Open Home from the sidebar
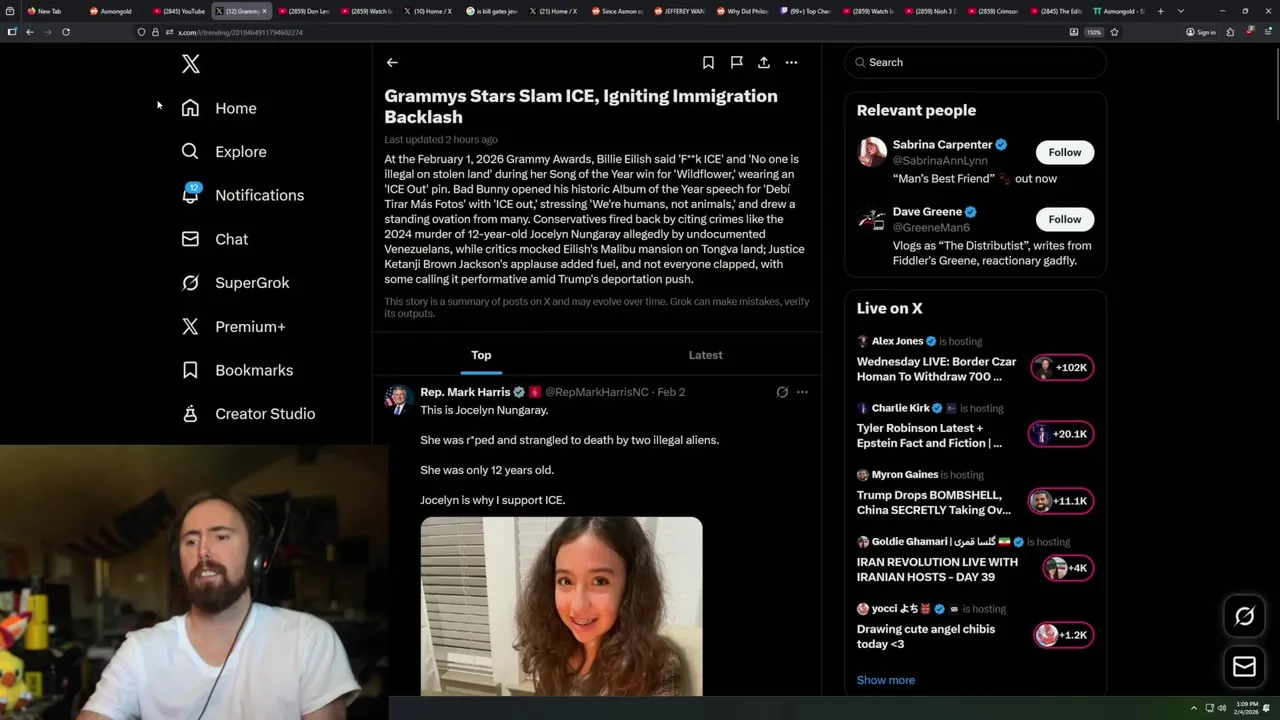Image resolution: width=1280 pixels, height=720 pixels. (219, 108)
